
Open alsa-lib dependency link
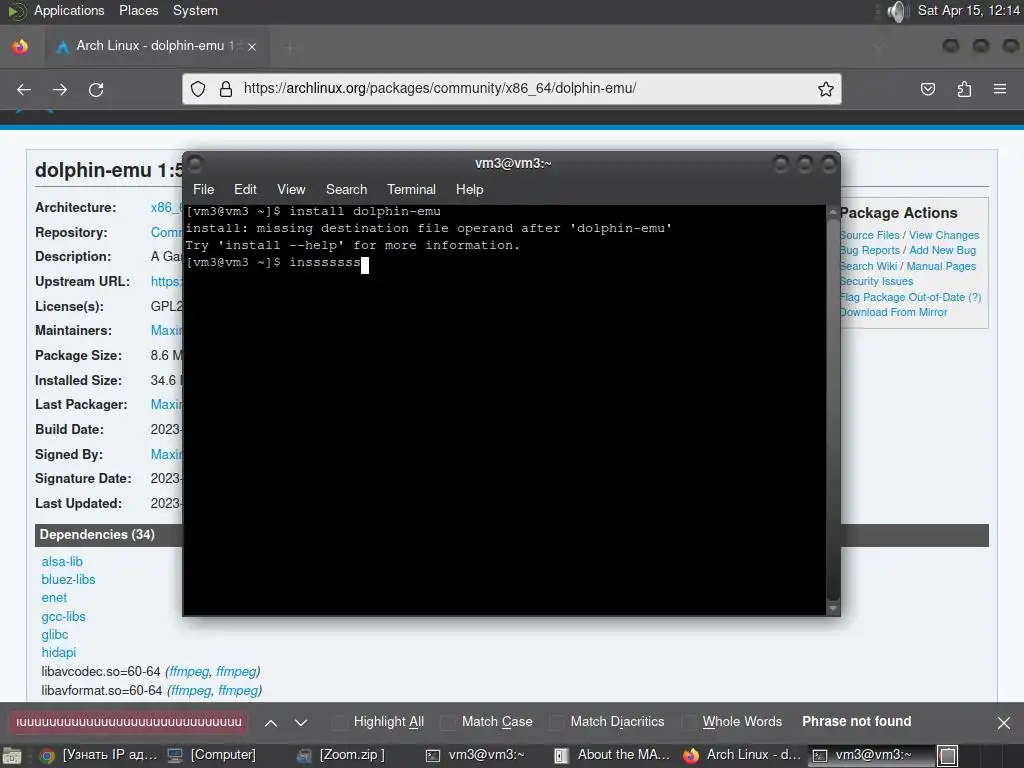[62, 562]
